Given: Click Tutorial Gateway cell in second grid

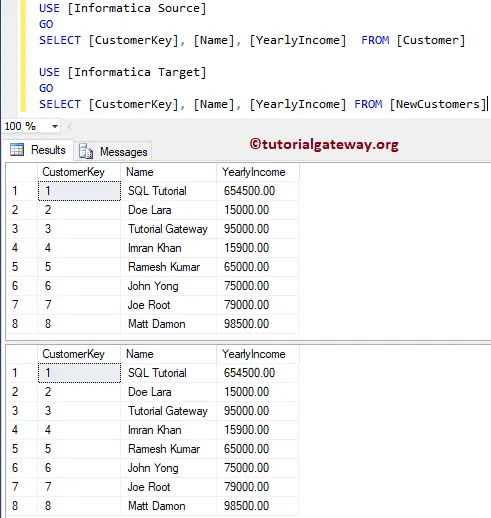Looking at the screenshot, I should (168, 411).
